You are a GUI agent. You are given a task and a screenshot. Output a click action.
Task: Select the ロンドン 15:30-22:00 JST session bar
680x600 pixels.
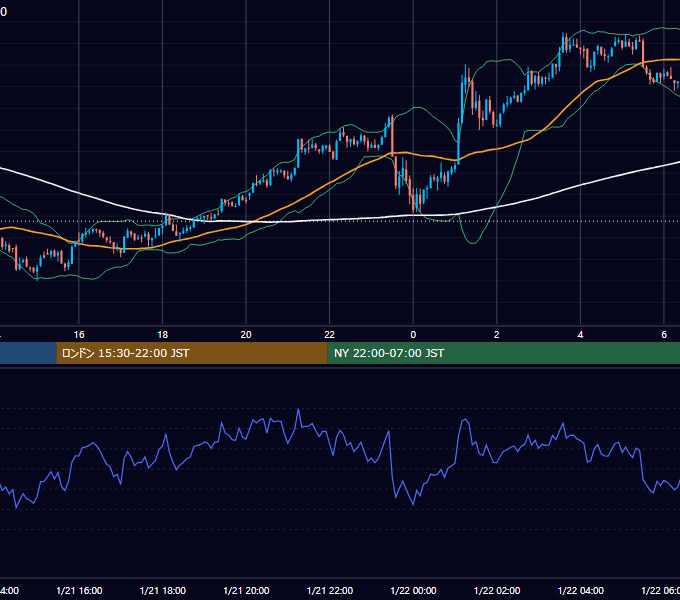click(x=192, y=353)
